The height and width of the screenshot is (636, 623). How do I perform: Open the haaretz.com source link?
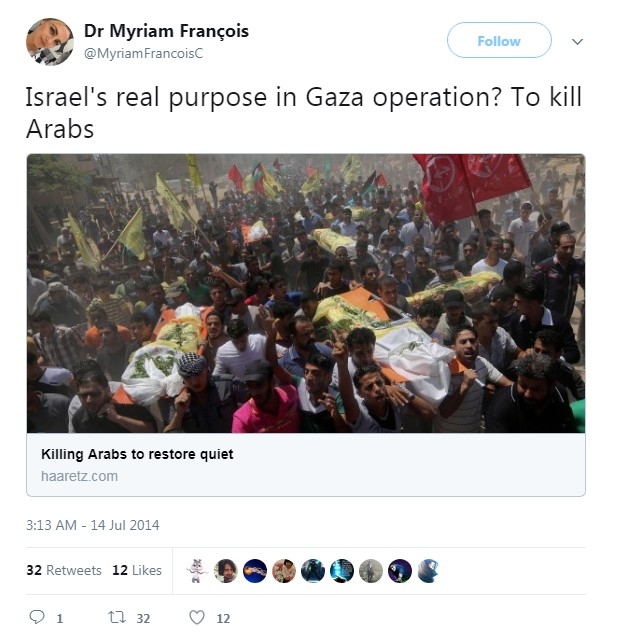(79, 476)
